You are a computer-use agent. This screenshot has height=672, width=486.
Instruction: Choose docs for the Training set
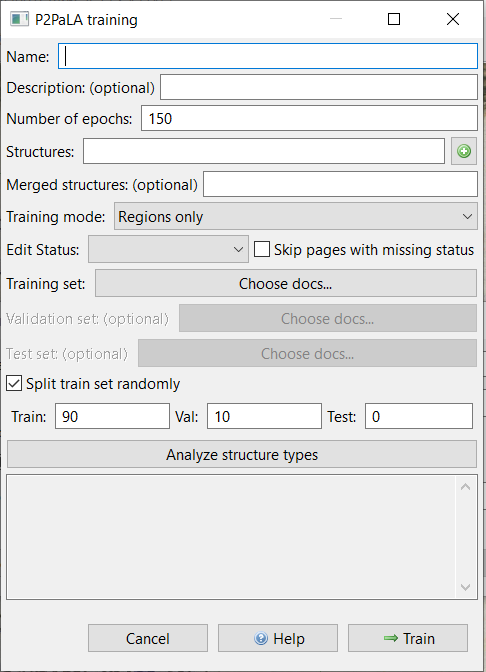tap(286, 283)
